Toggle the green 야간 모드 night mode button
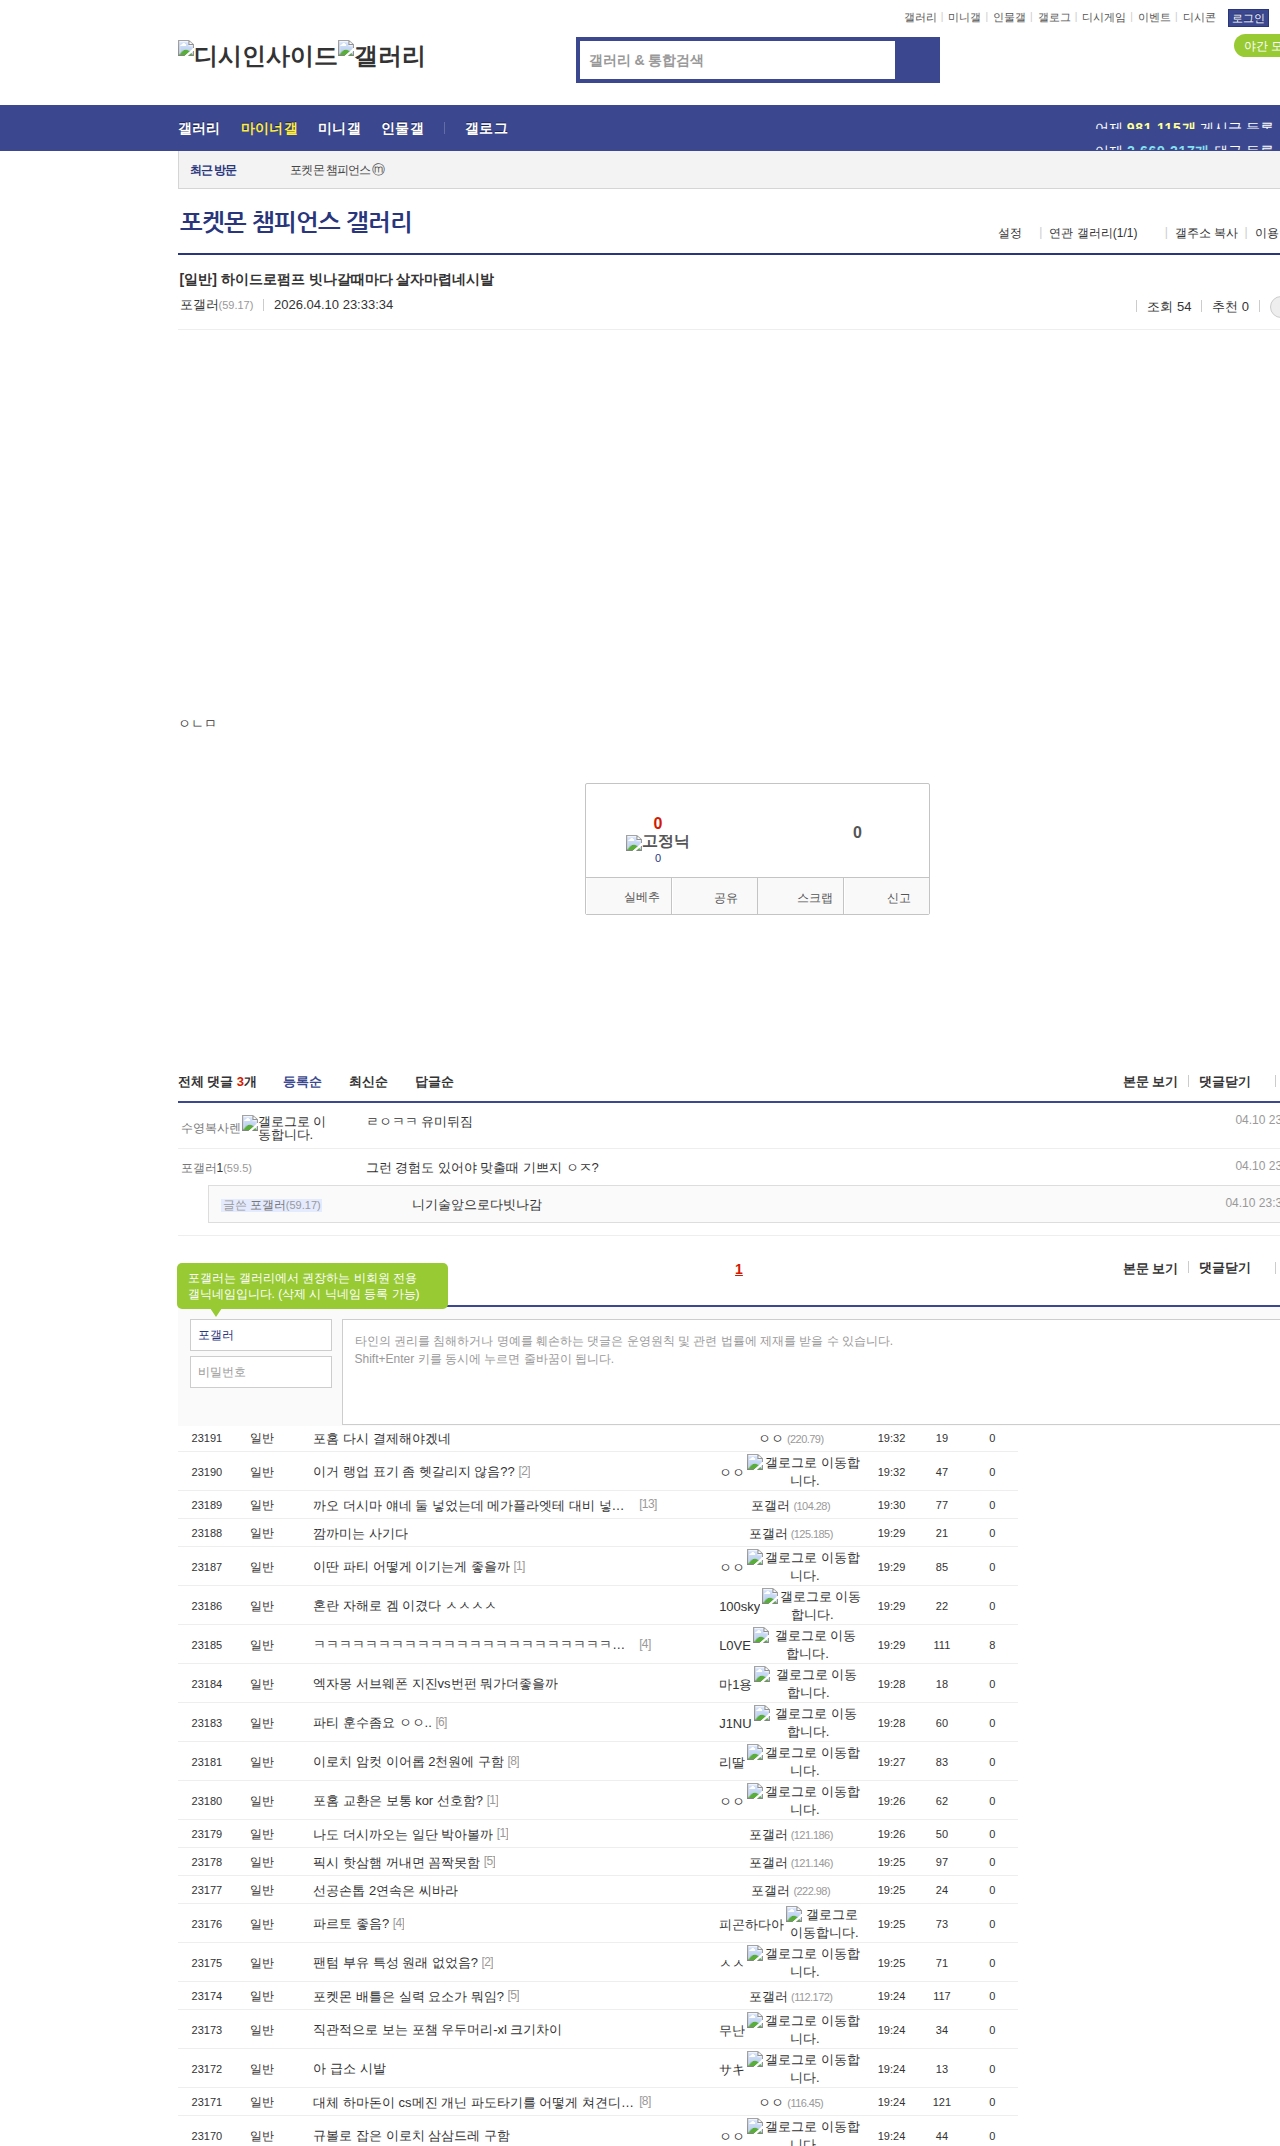1280x2146 pixels. click(1257, 46)
